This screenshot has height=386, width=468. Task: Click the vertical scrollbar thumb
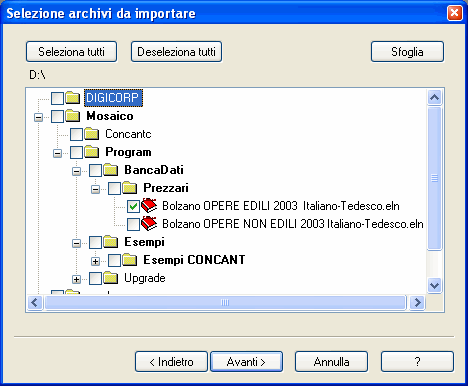(434, 178)
